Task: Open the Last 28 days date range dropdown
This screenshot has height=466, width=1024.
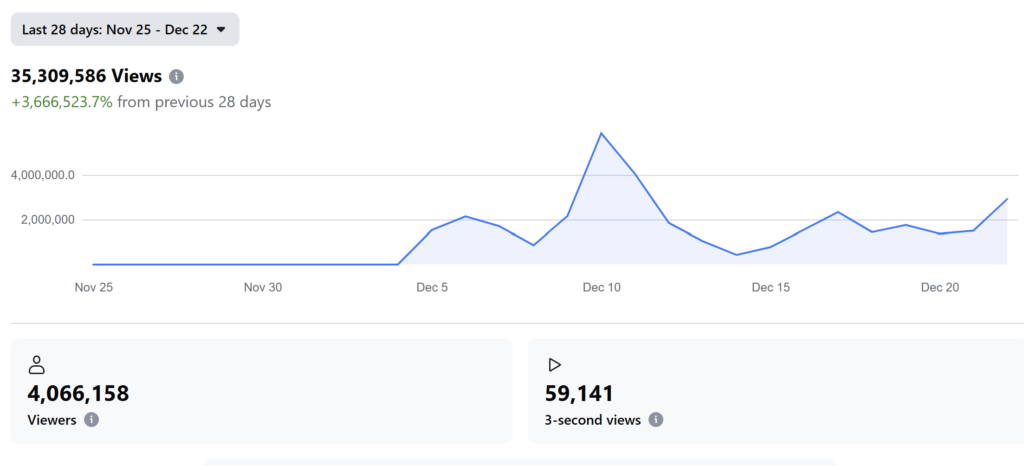Action: point(124,29)
